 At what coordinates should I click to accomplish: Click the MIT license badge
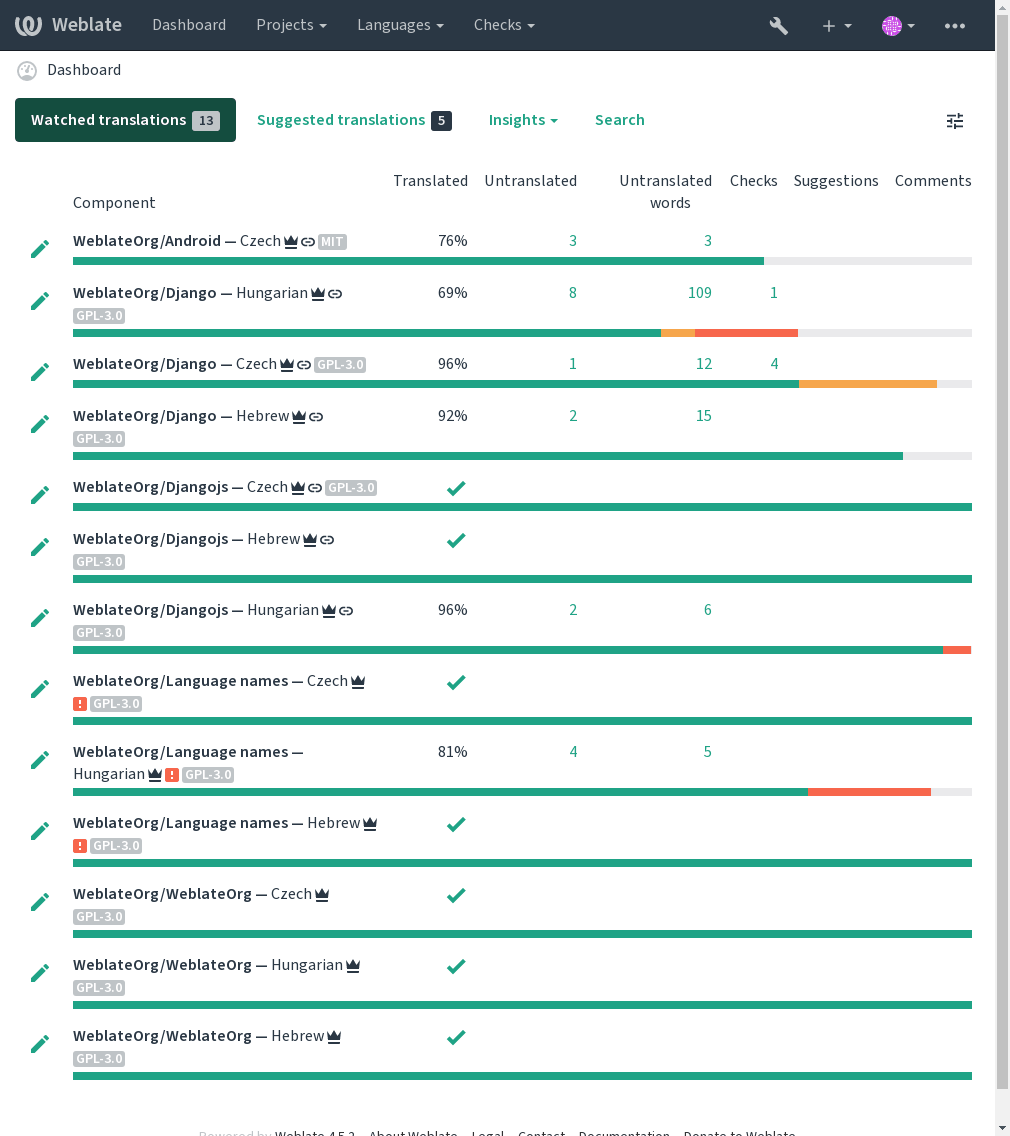point(333,242)
